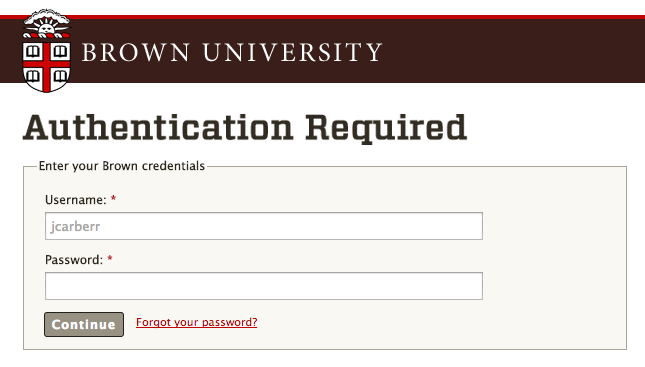Image resolution: width=645 pixels, height=367 pixels.
Task: Click the 'Username:' field label
Action: tap(76, 200)
